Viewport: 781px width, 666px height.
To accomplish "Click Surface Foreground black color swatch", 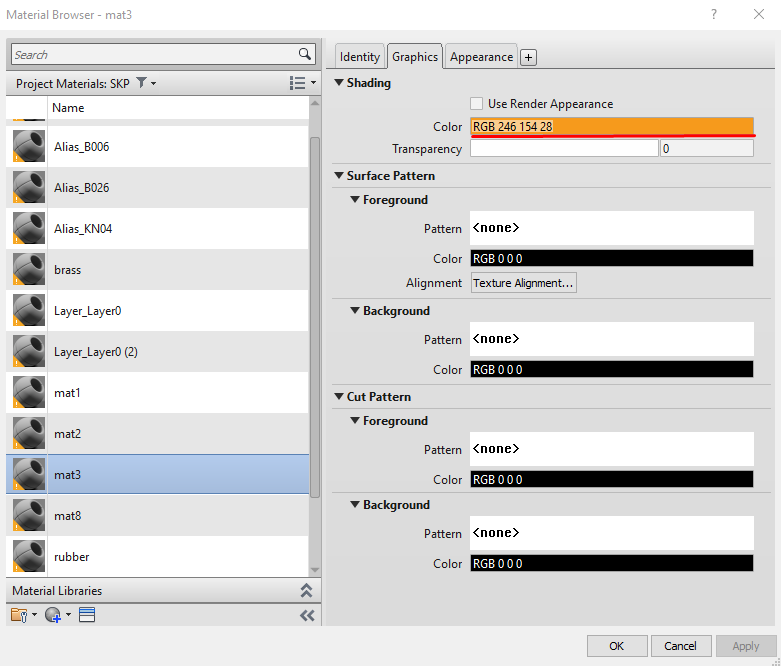I will [x=612, y=259].
